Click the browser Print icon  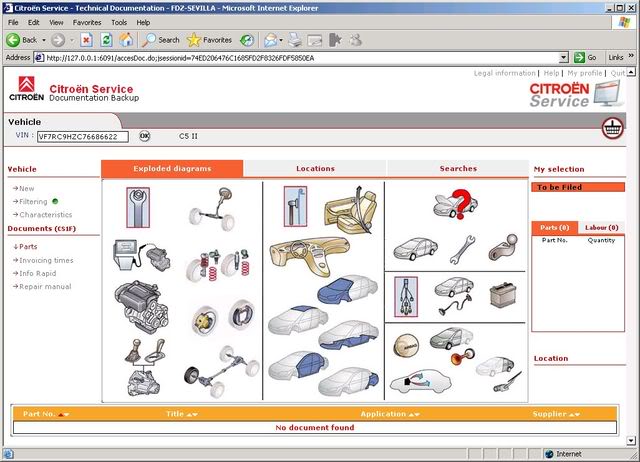coord(295,40)
